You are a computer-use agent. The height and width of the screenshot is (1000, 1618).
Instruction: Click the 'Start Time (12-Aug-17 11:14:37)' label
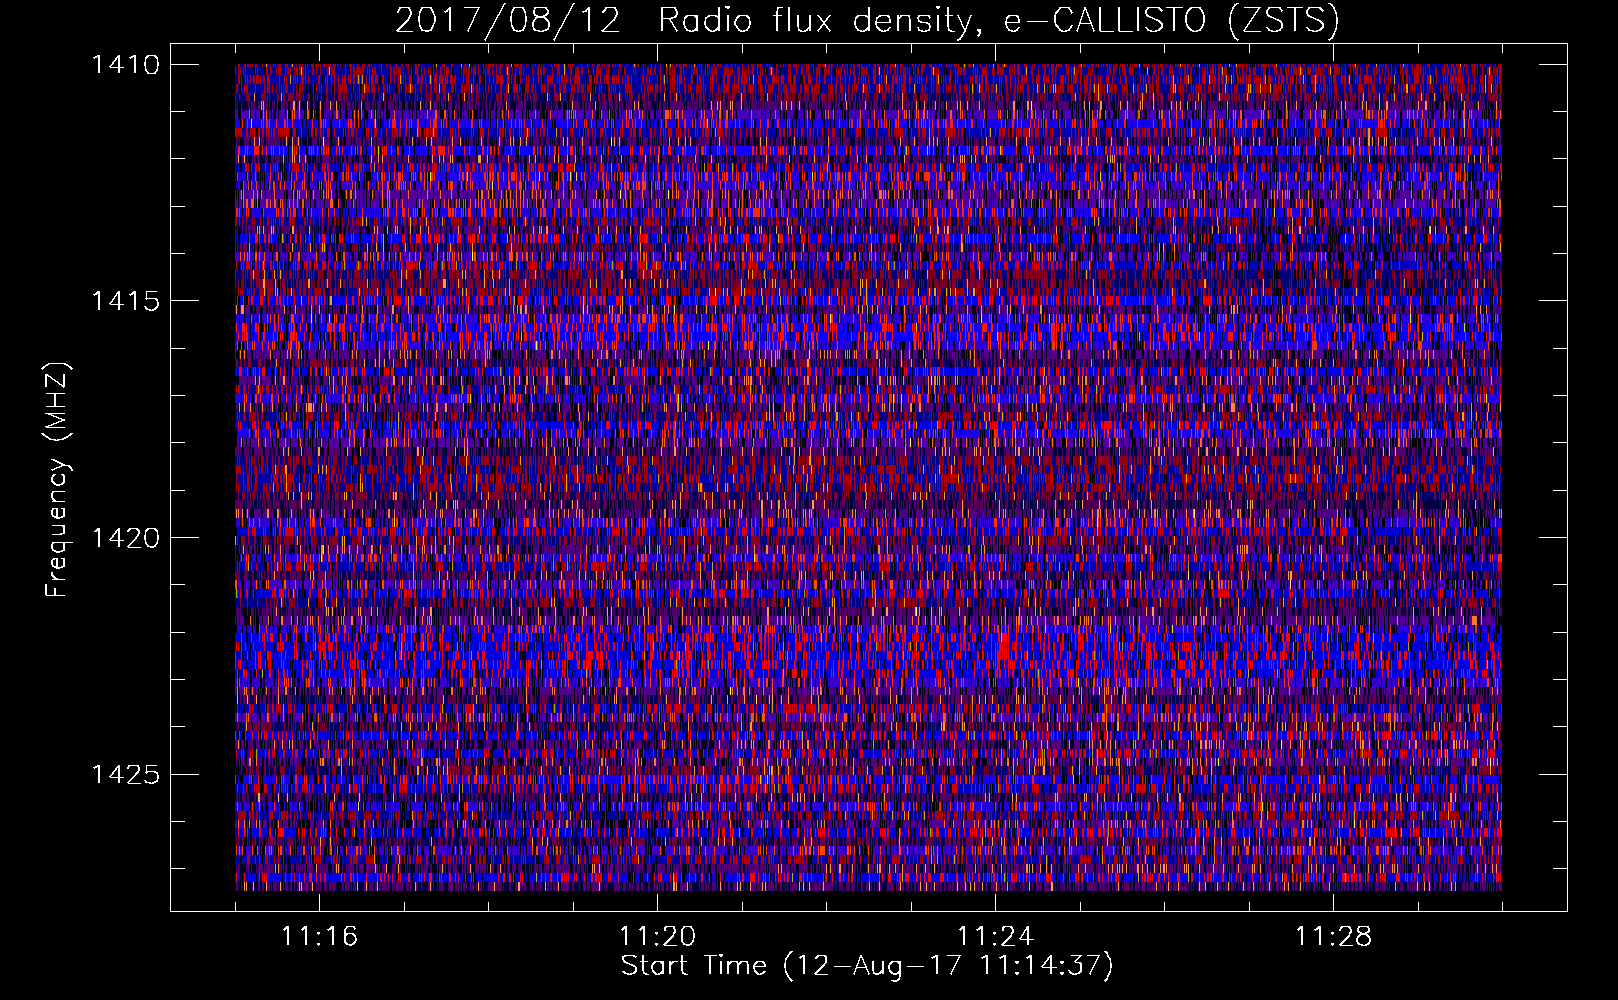(867, 966)
